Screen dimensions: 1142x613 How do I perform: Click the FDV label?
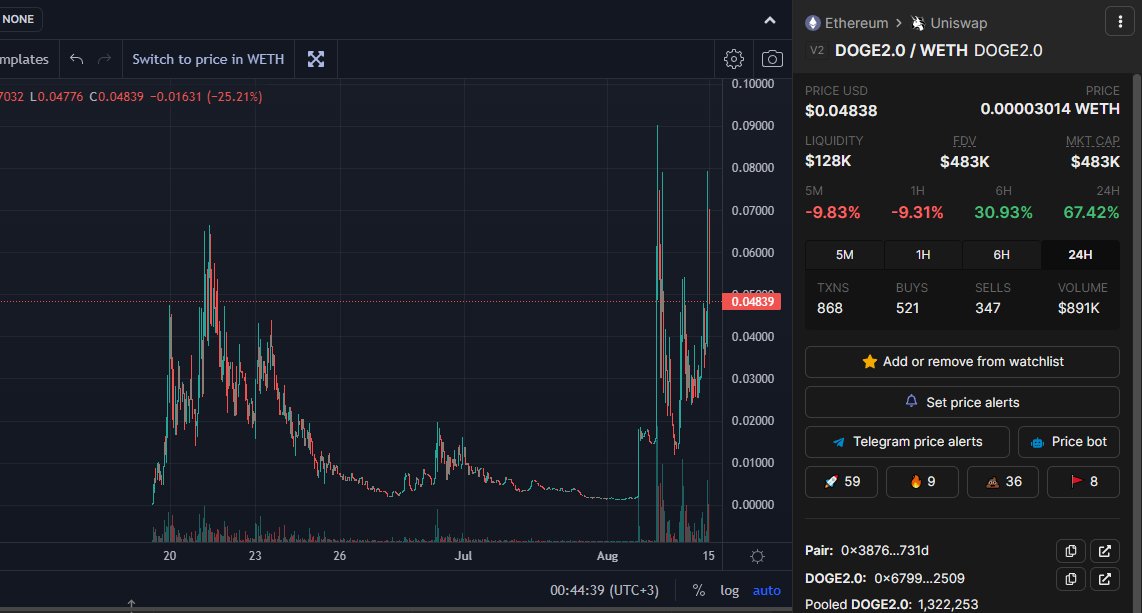[964, 141]
